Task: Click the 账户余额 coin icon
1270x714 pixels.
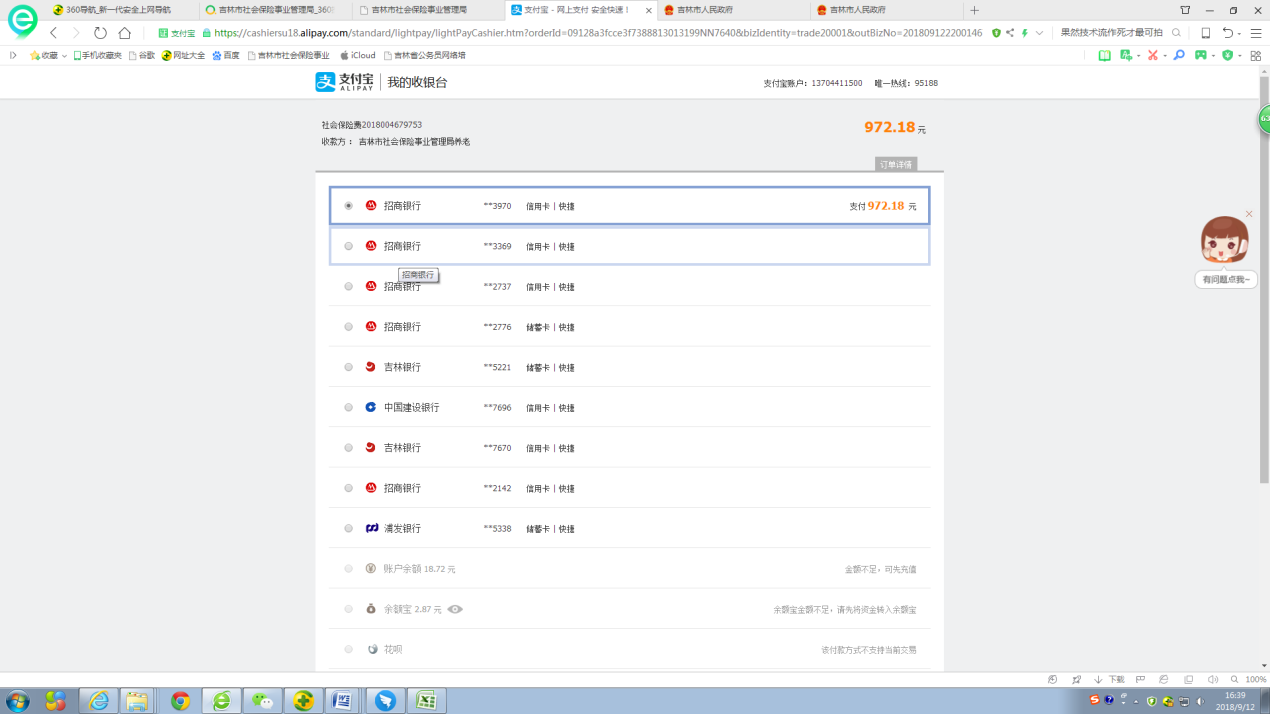Action: 371,569
